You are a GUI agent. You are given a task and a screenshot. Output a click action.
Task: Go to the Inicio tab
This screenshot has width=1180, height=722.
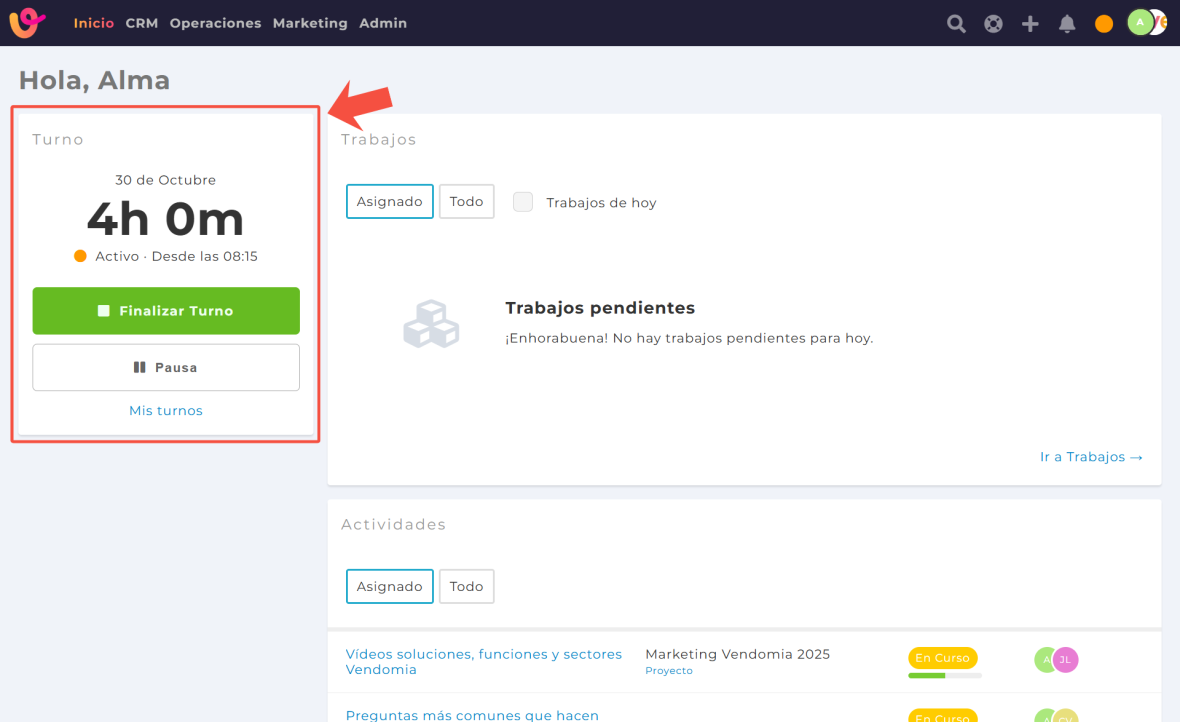point(93,23)
